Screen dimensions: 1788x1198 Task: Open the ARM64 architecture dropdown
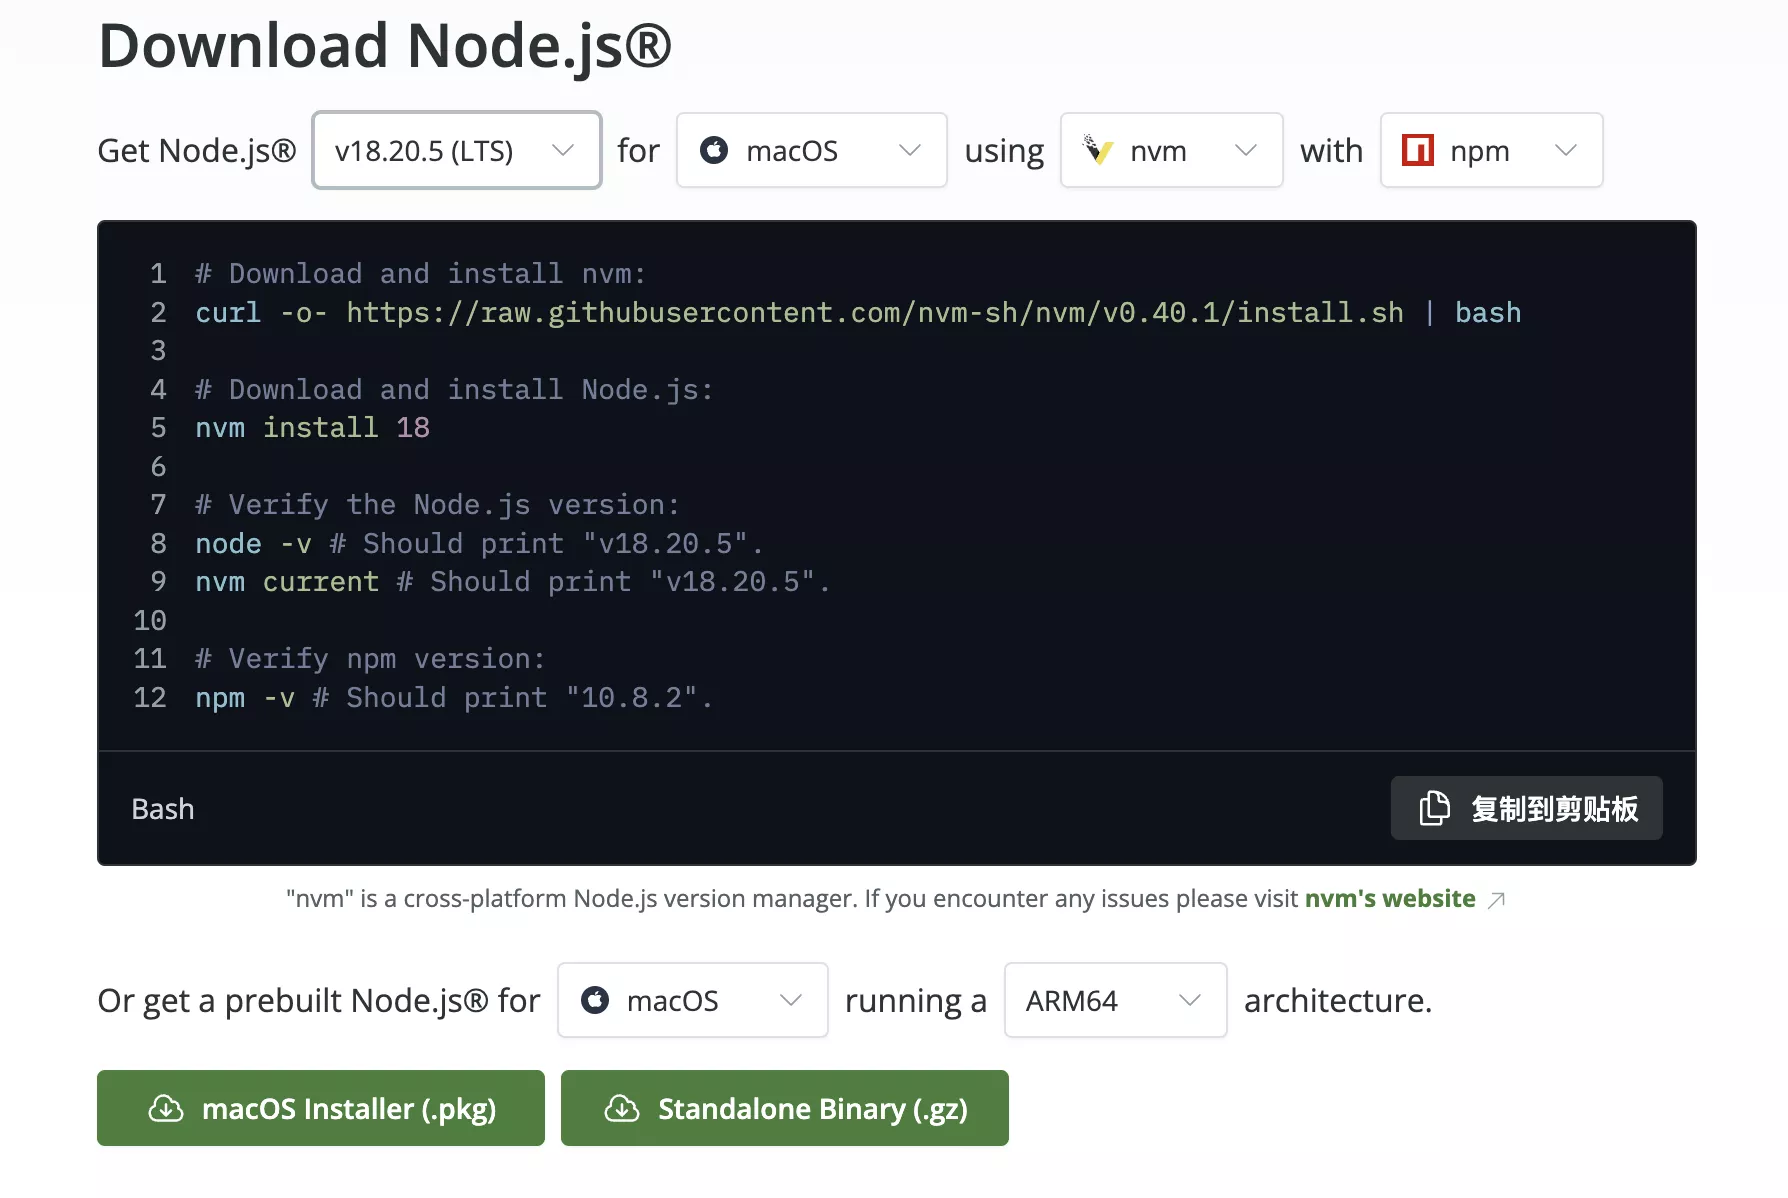1116,1000
